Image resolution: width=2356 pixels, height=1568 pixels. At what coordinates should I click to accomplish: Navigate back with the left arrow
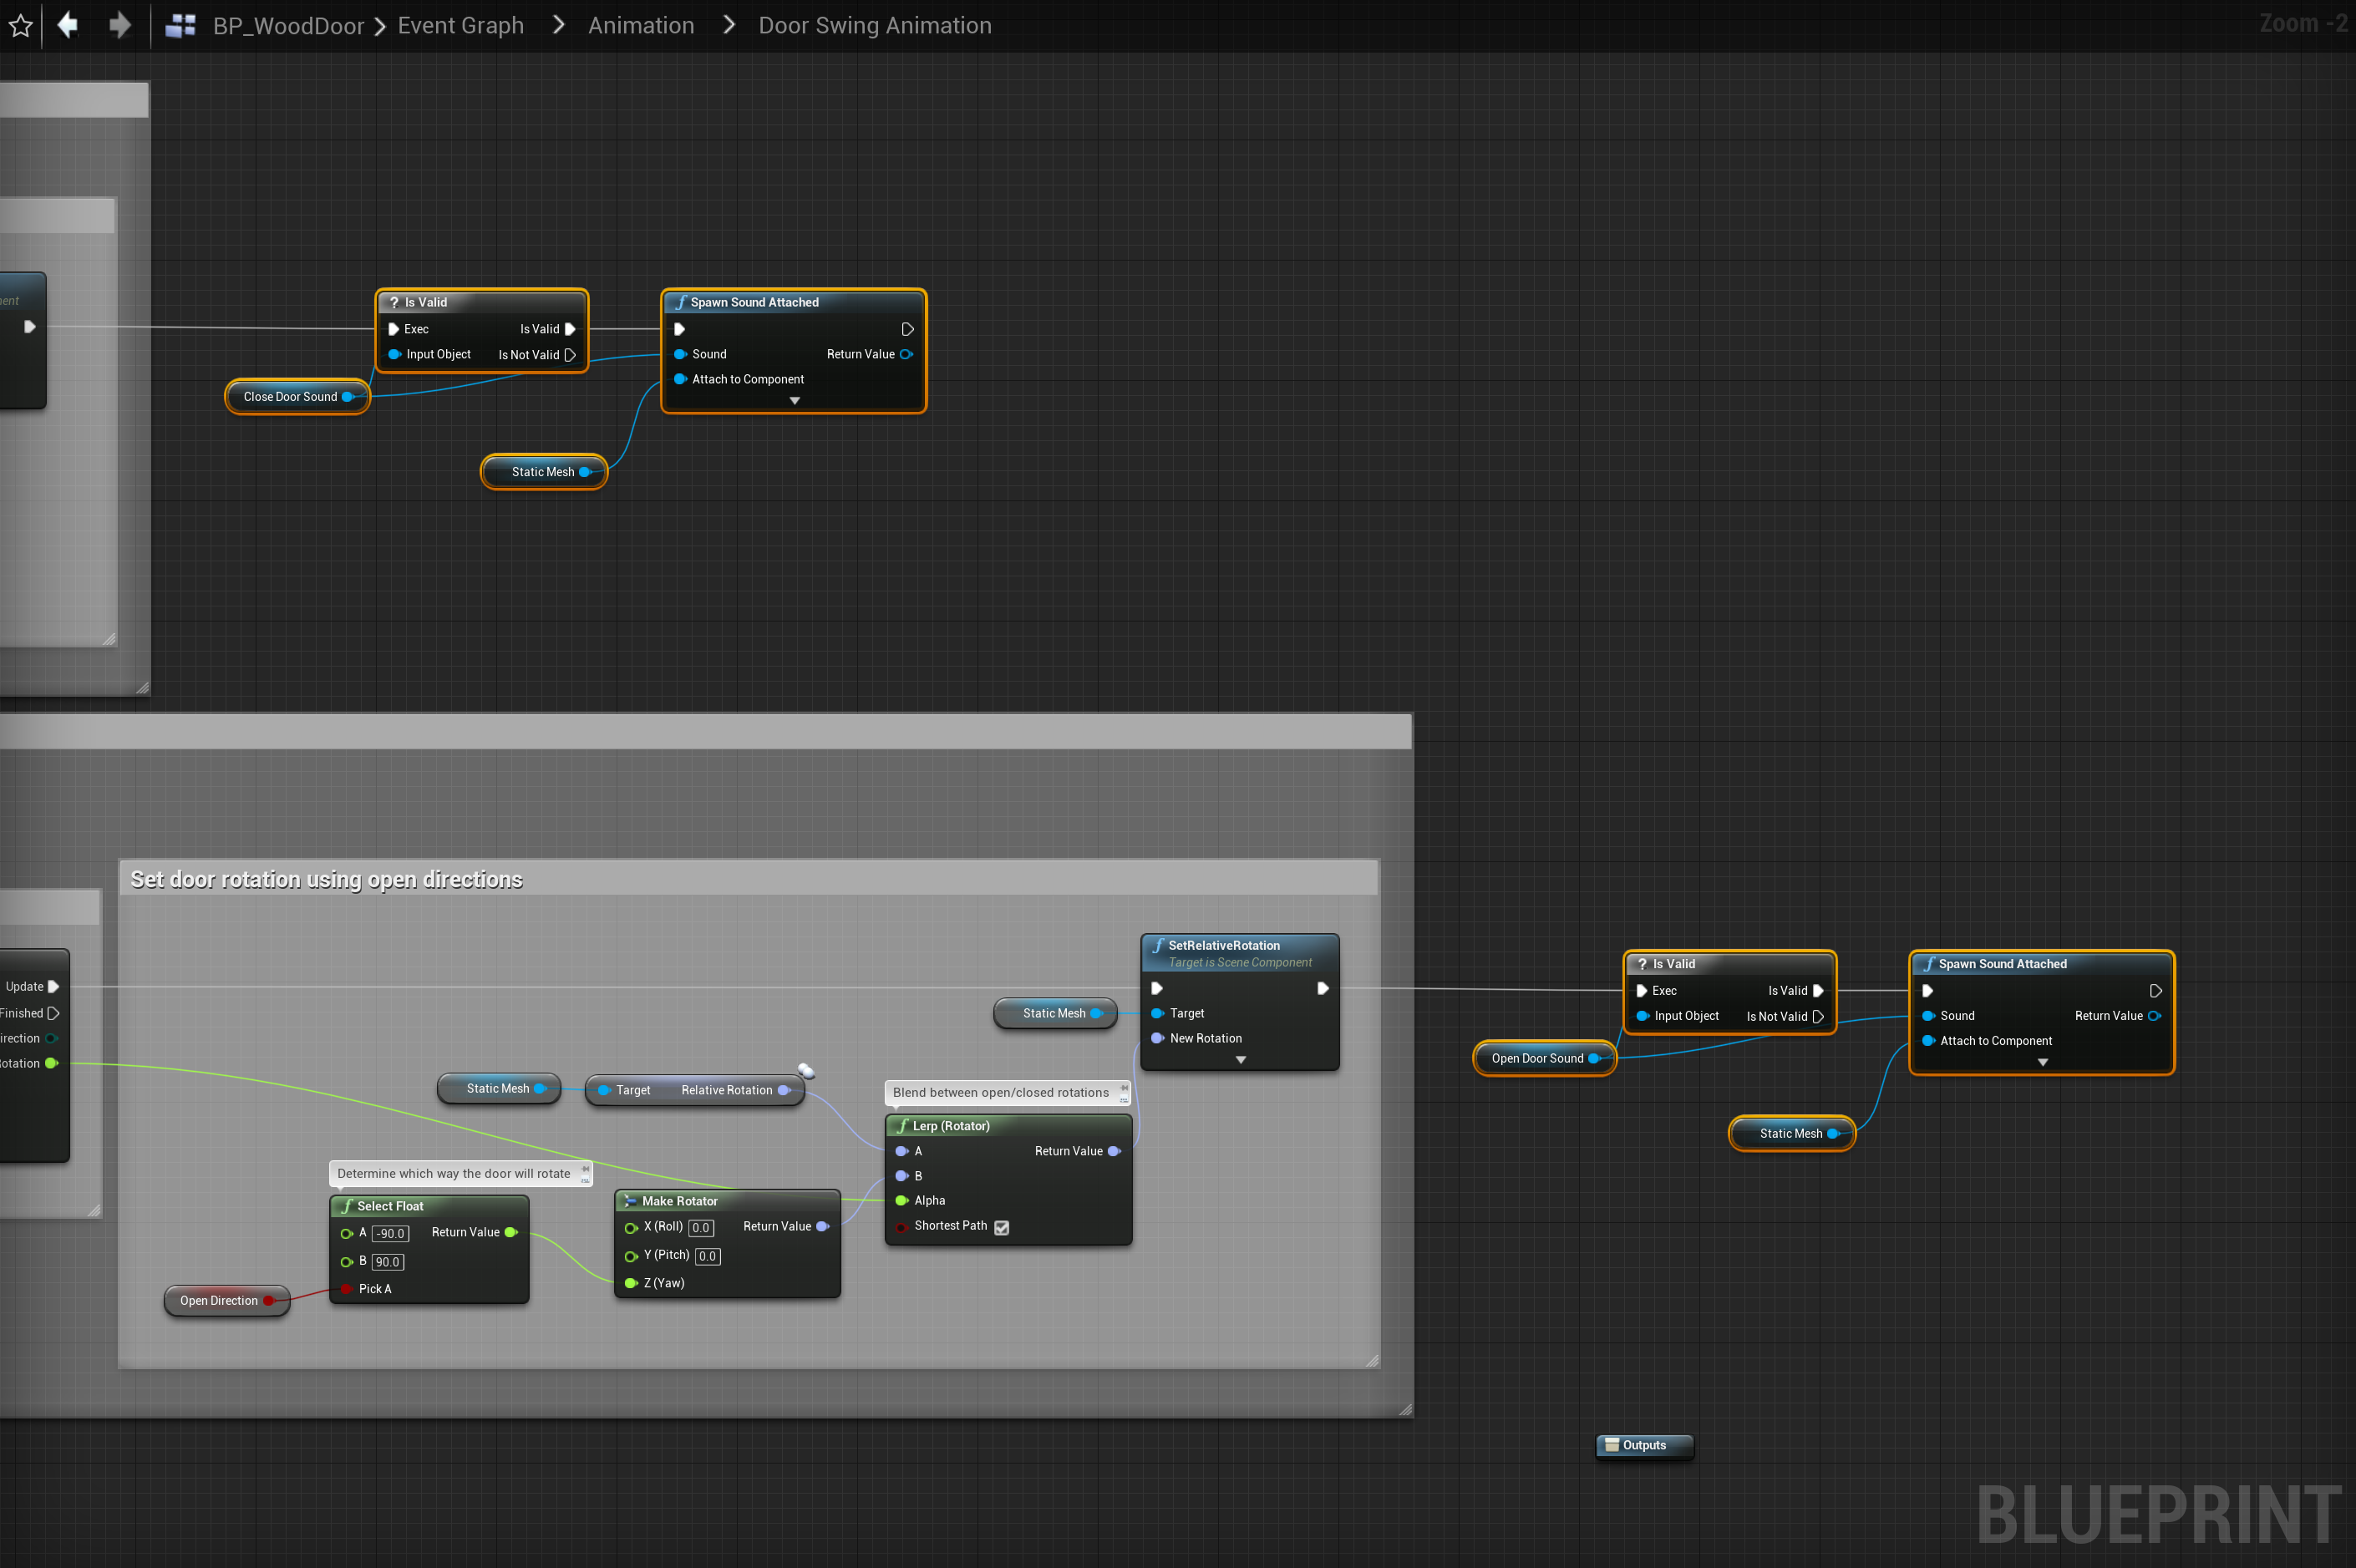[68, 24]
